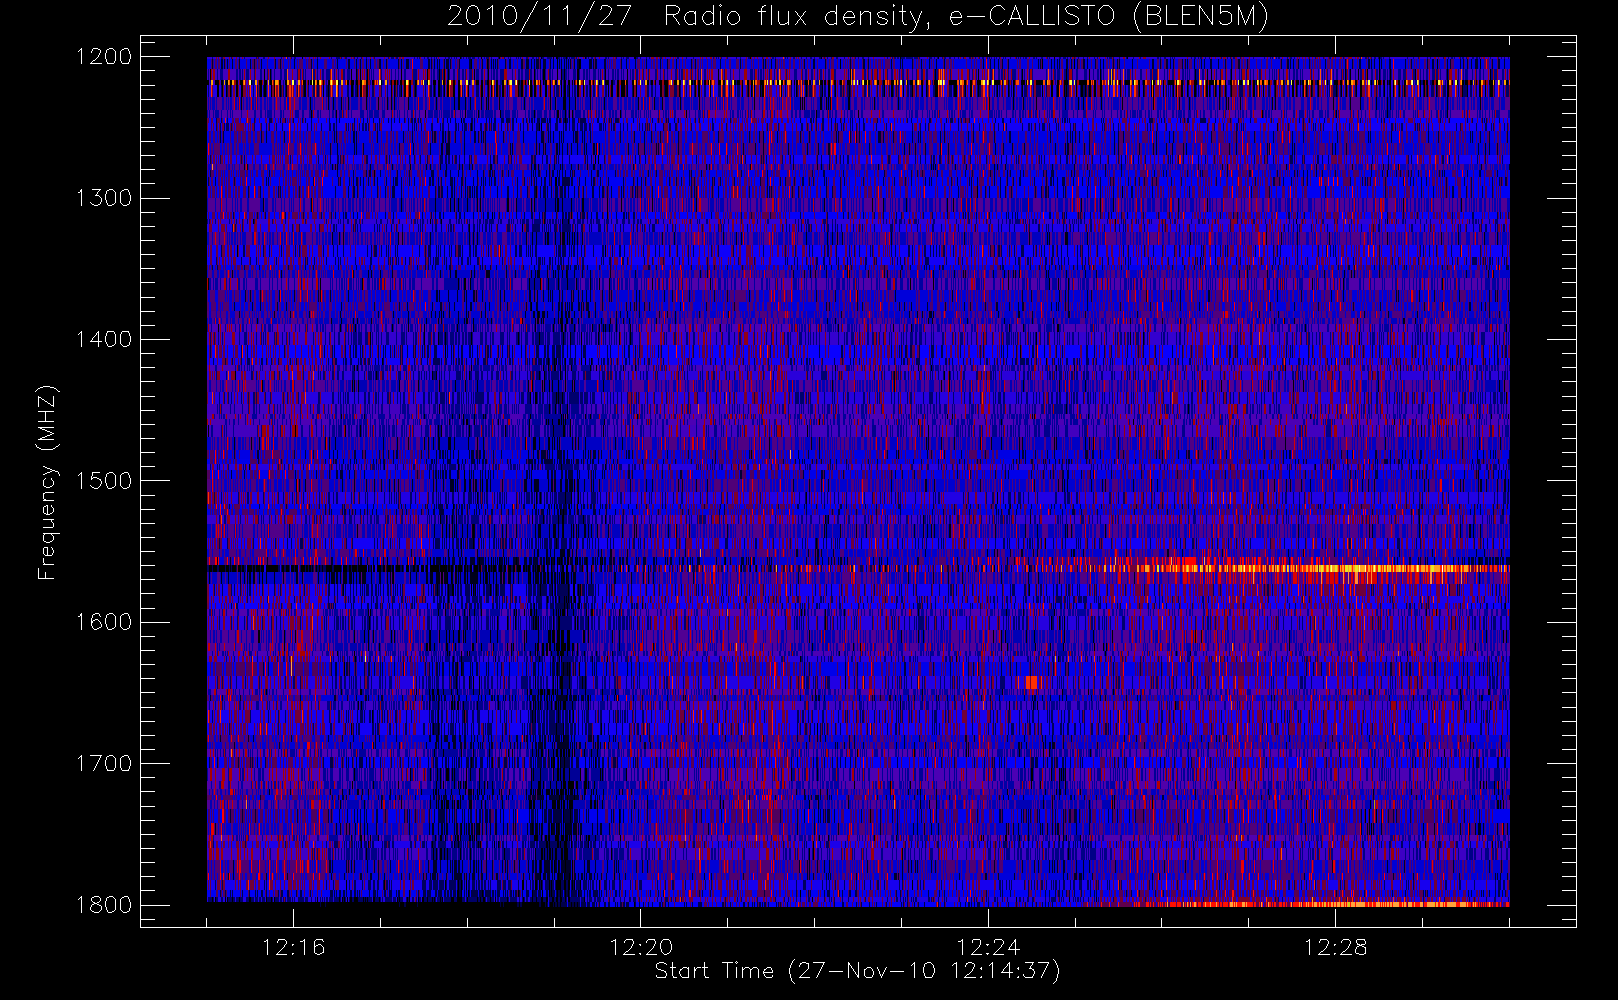The width and height of the screenshot is (1618, 1000).
Task: Click the plot title 'Radio flux density, e-CALLISTO (BLEN5M)'
Action: click(966, 16)
